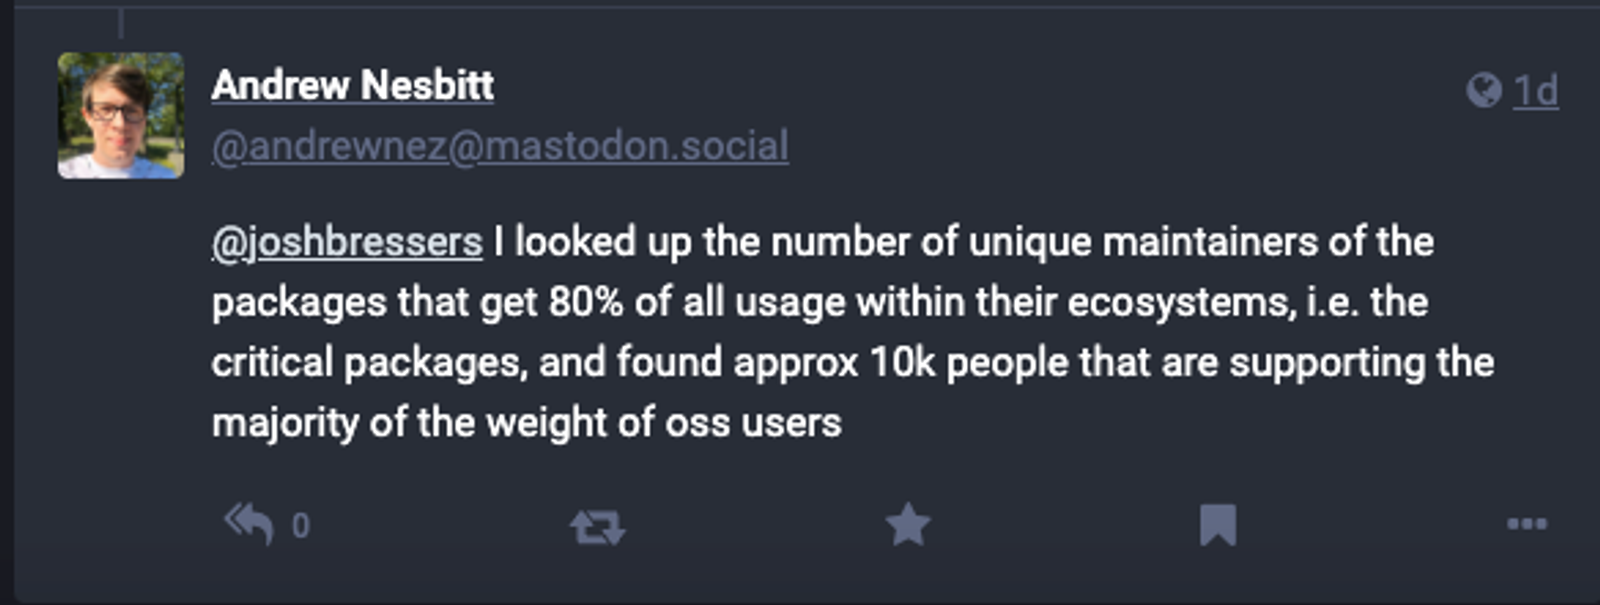Click the thread connector line above the avatar
Viewport: 1600px width, 605px height.
tap(121, 22)
